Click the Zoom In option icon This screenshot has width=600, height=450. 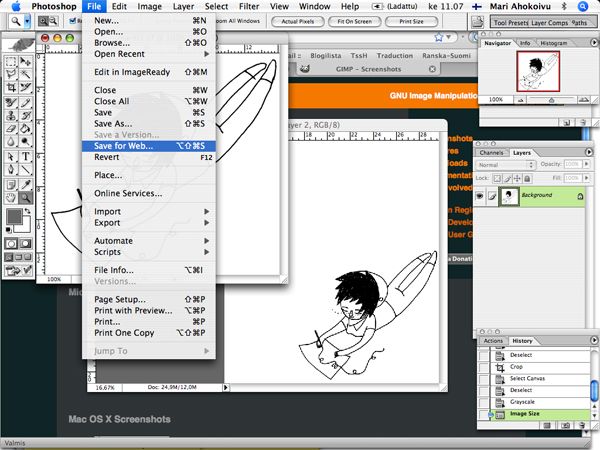(43, 21)
